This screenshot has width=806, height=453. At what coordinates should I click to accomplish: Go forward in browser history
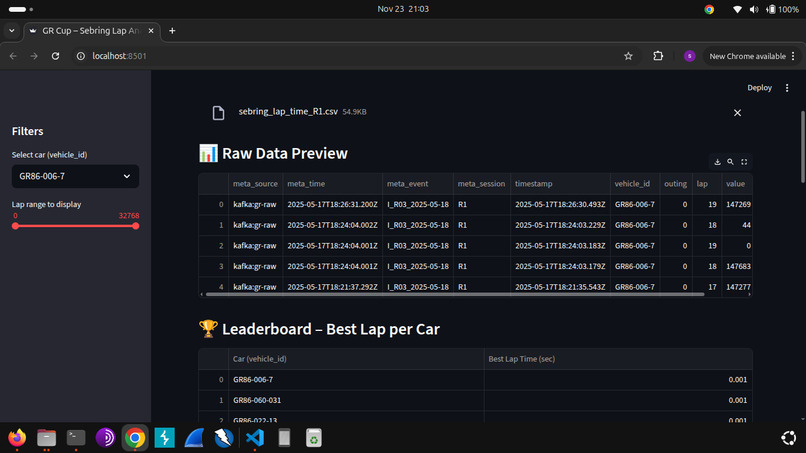click(x=34, y=56)
